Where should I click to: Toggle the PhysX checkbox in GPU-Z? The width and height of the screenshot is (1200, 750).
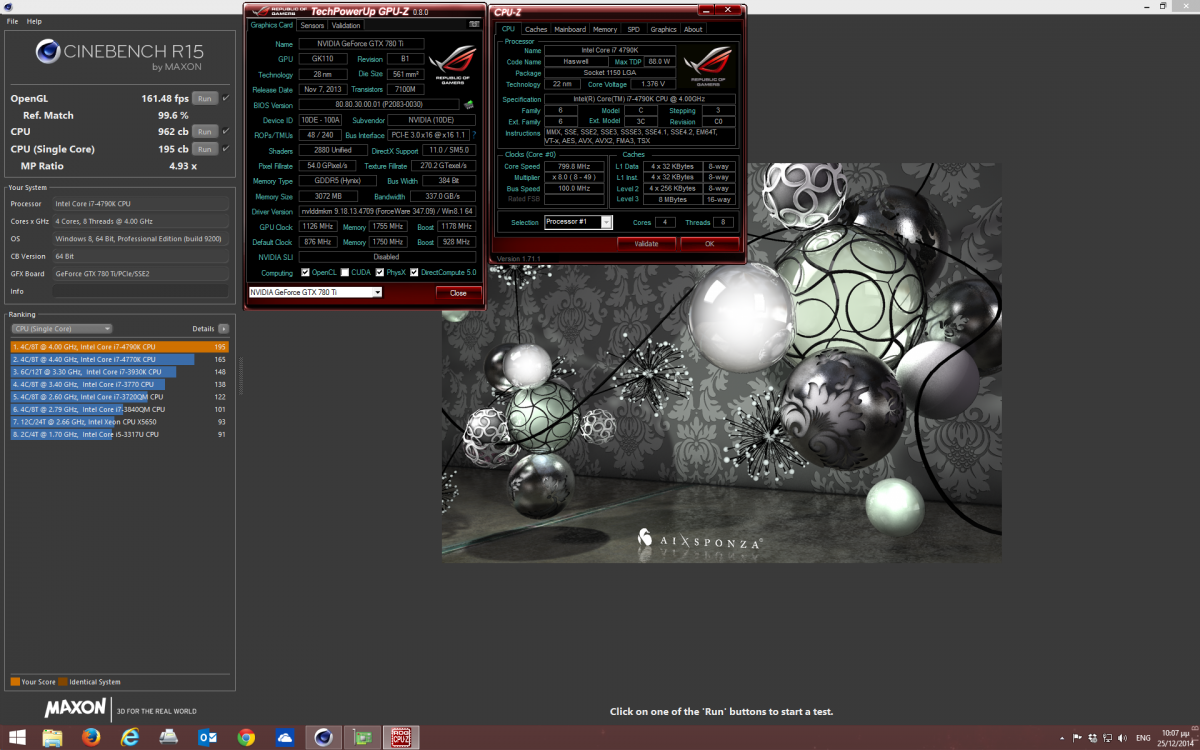tap(379, 272)
